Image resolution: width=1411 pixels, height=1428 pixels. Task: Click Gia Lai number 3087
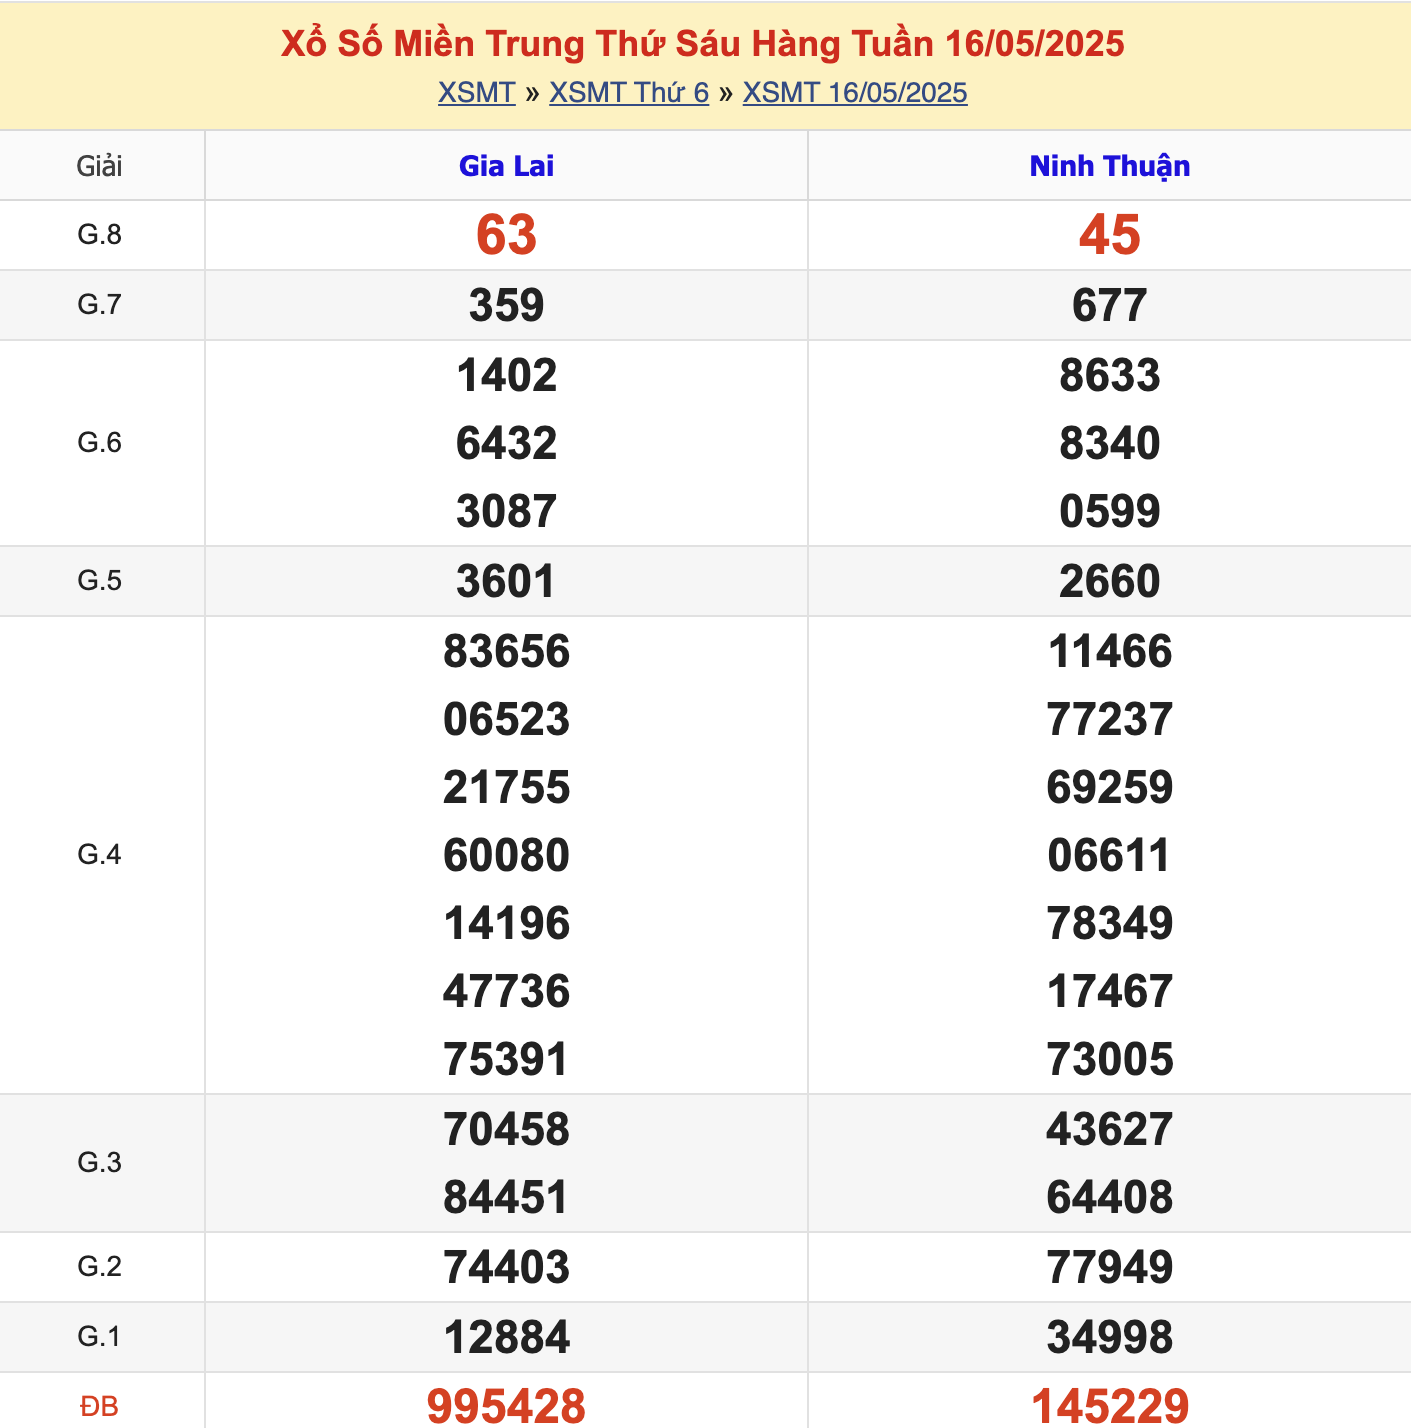[x=506, y=511]
